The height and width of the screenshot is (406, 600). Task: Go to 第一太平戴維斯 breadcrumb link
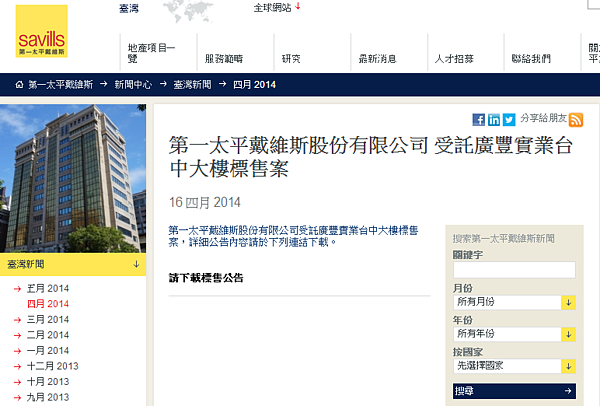(x=60, y=85)
